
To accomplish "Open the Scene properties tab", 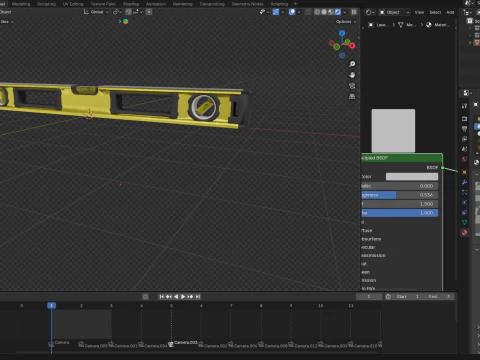I will pos(464,149).
